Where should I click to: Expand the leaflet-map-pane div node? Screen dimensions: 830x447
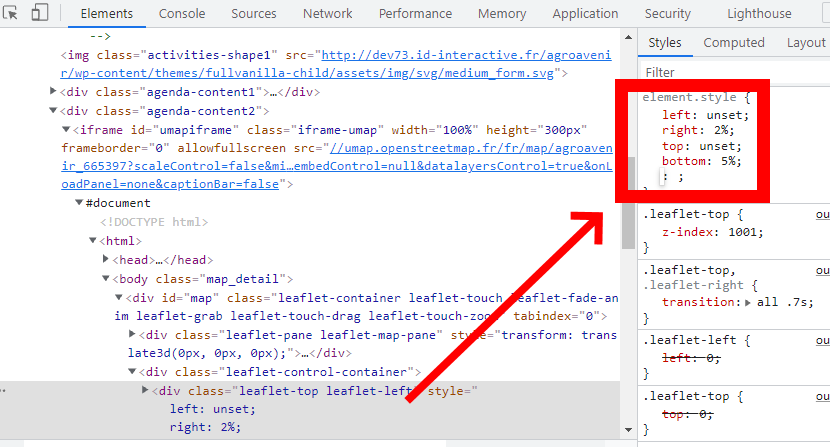coord(132,334)
